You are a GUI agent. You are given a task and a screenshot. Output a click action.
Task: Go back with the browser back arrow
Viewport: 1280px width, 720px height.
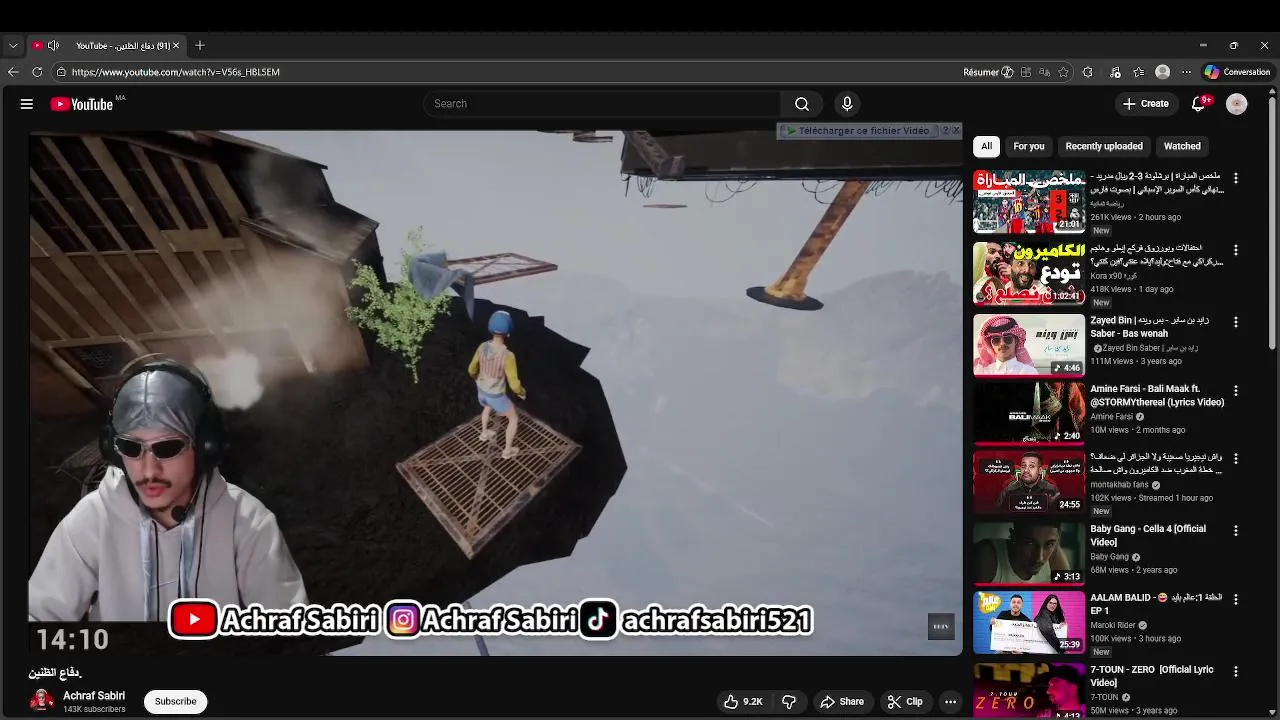[x=13, y=72]
